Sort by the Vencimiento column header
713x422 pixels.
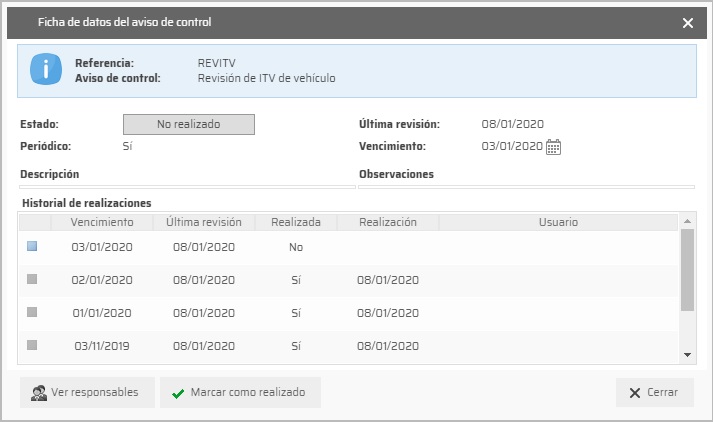[102, 222]
